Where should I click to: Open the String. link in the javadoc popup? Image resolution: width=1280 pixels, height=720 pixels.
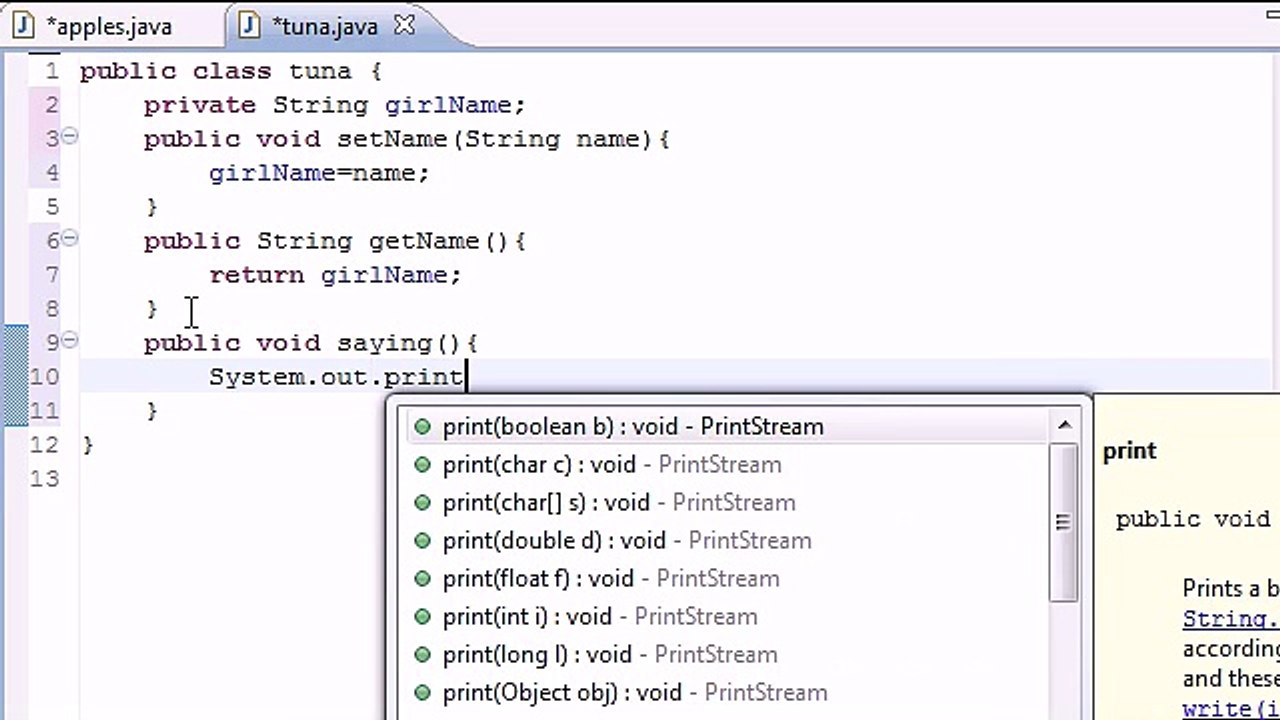tap(1230, 619)
